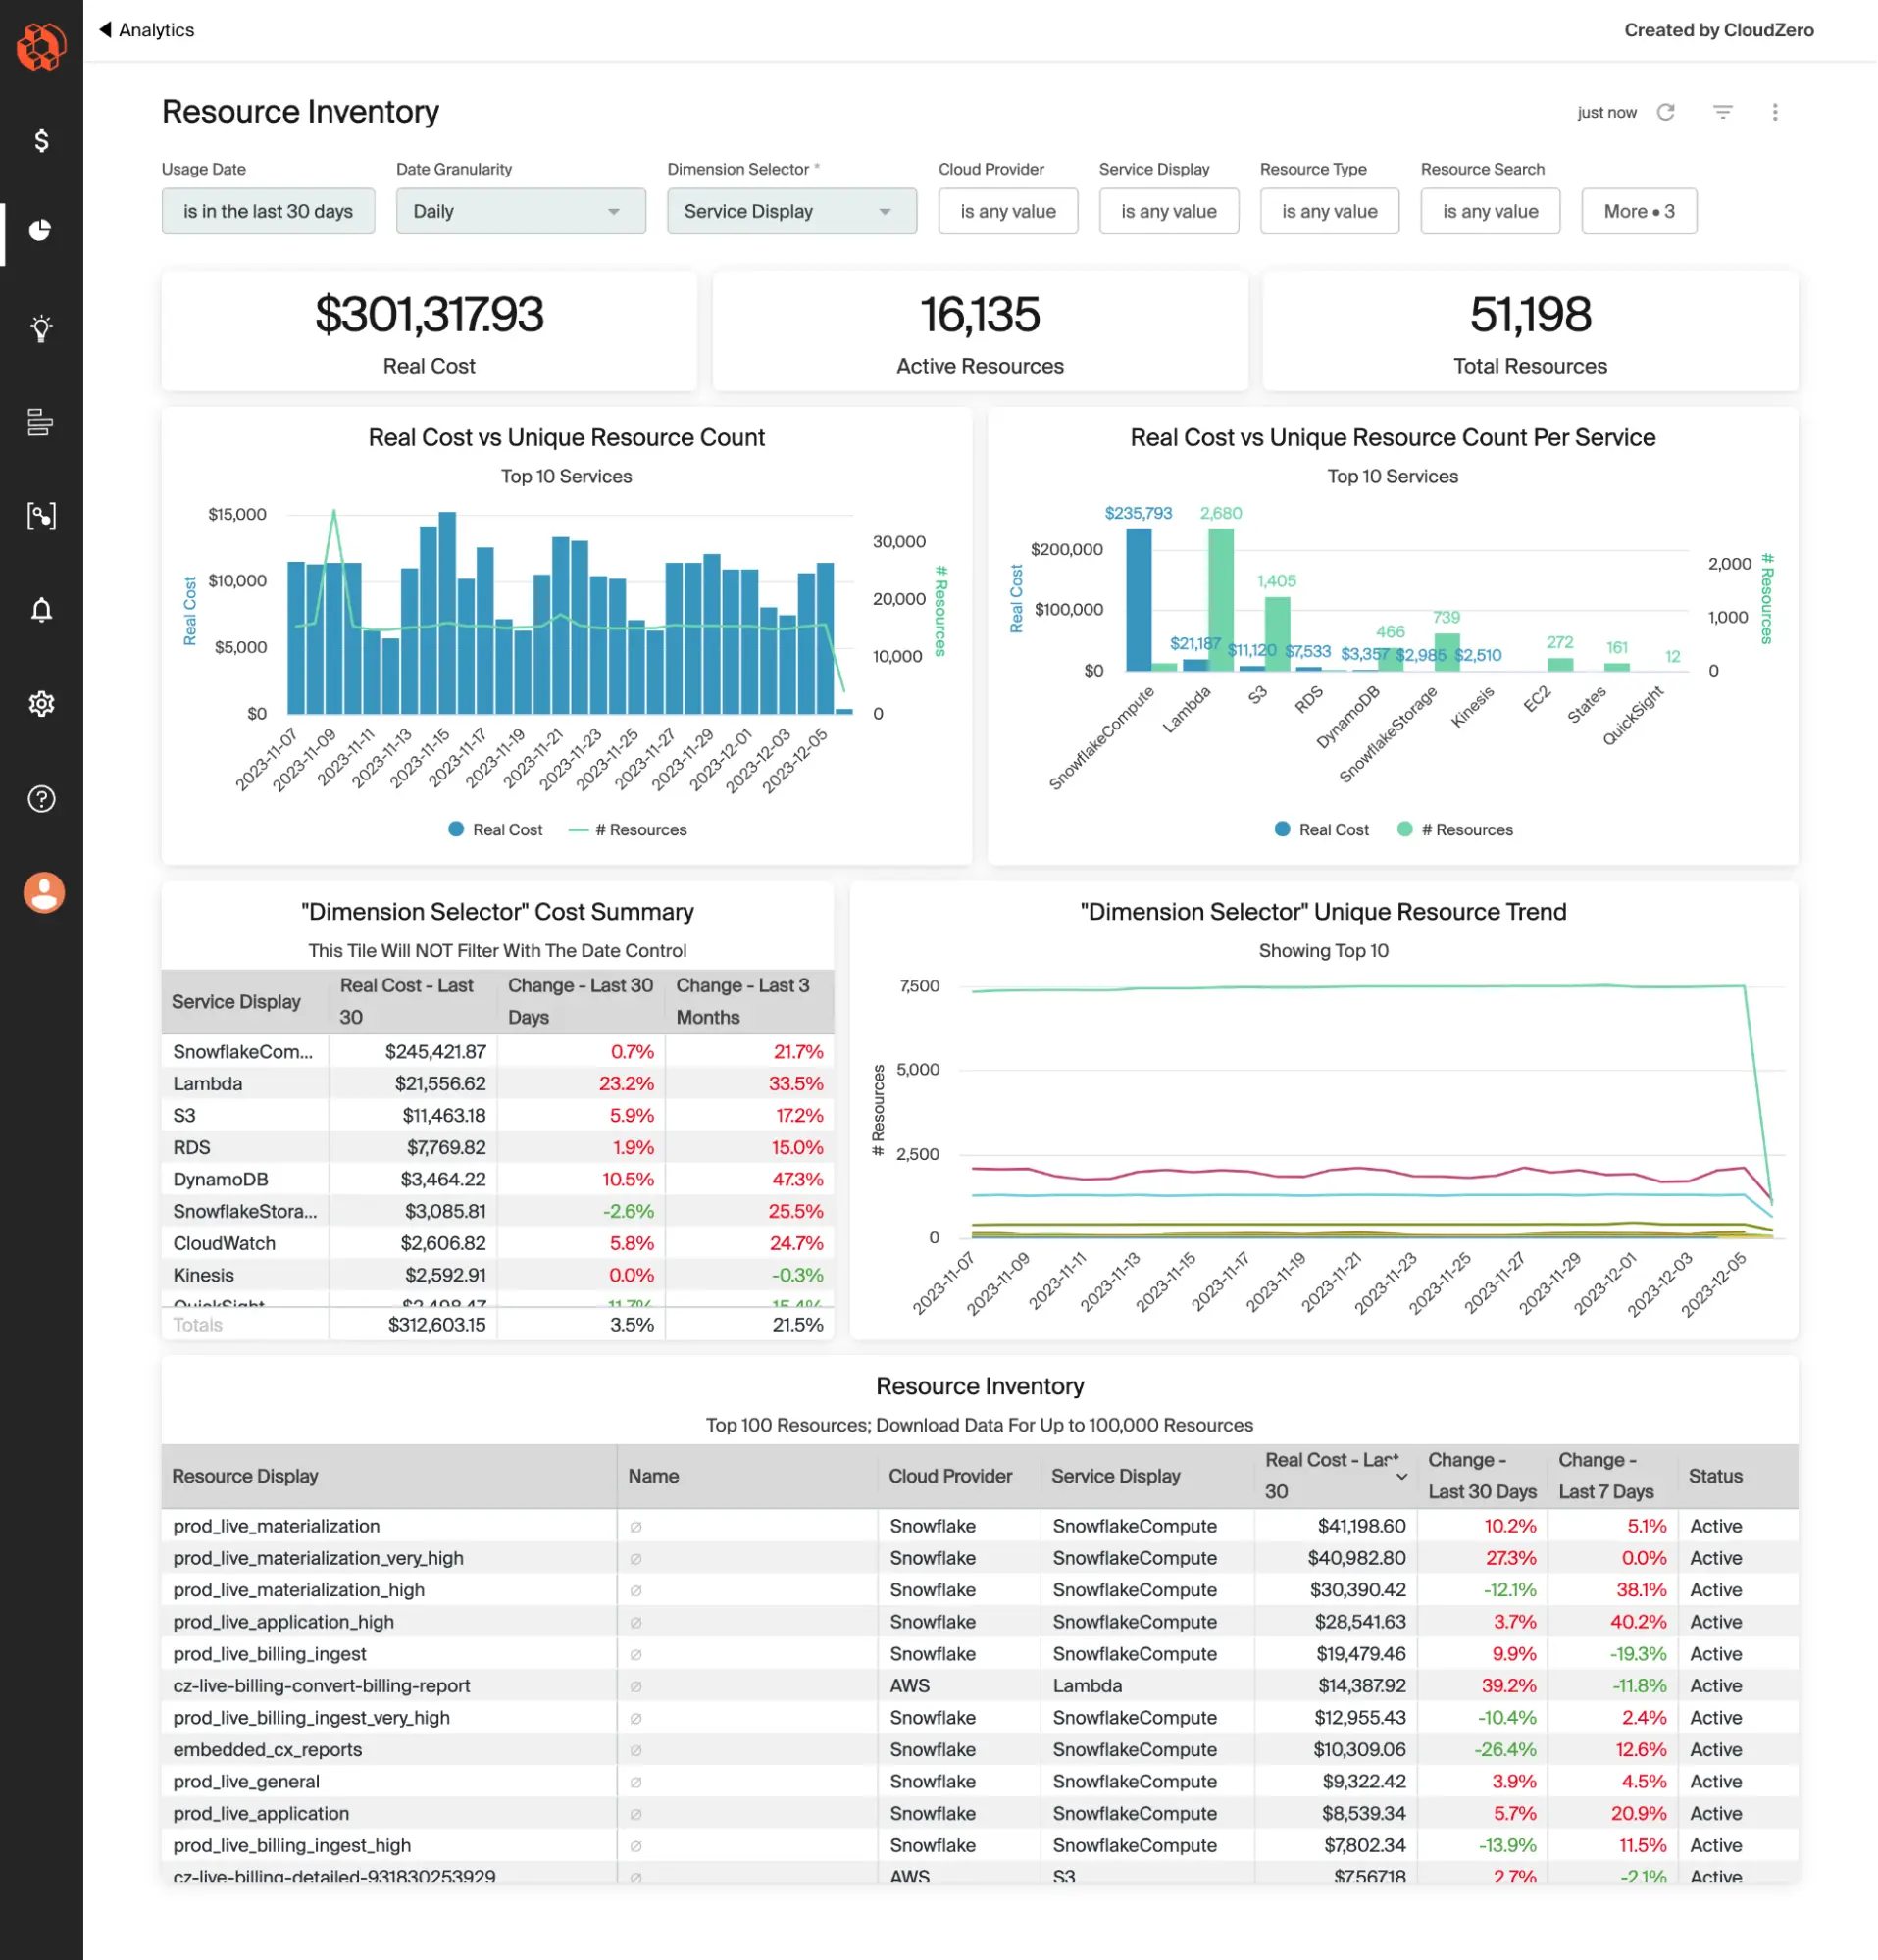The width and height of the screenshot is (1878, 1960).
Task: Click the Lambda resources bar labeled 2,680
Action: point(1220,600)
